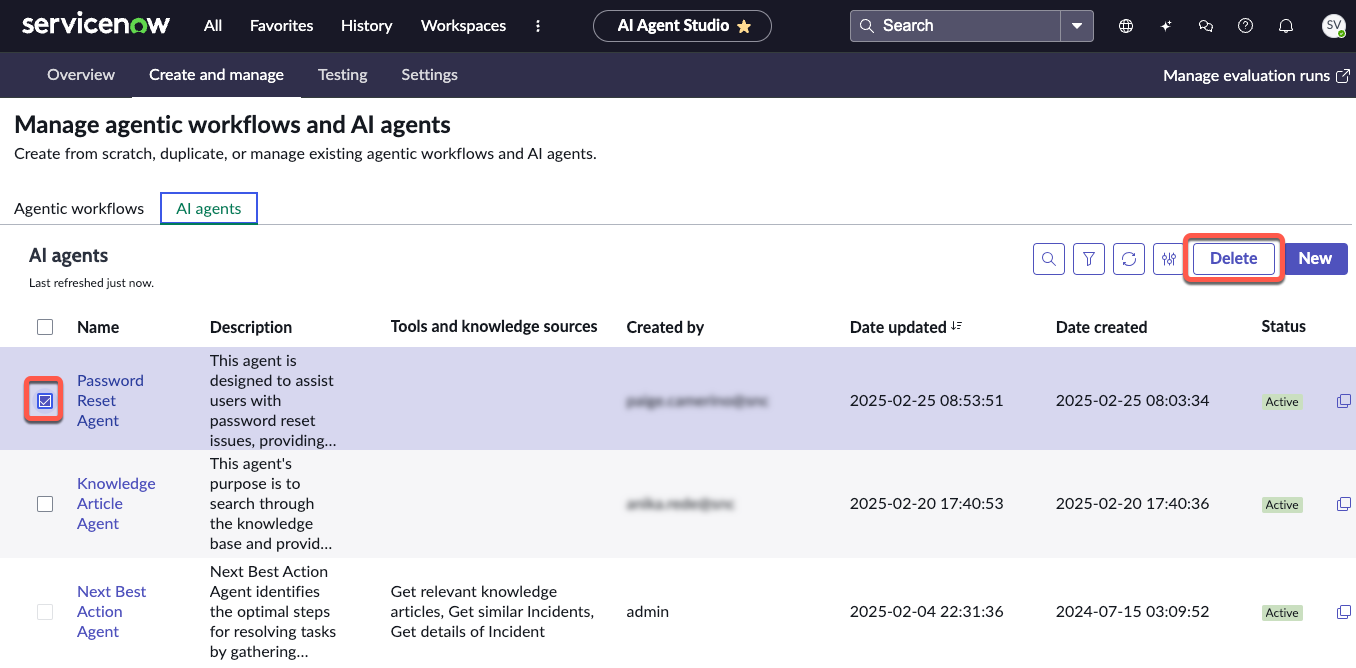Open the AI Agent Studio application pill
The height and width of the screenshot is (668, 1356).
[x=682, y=26]
